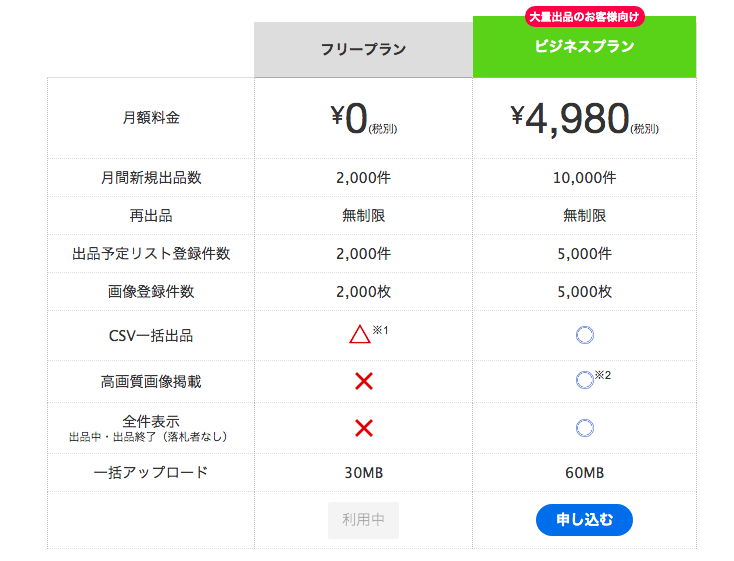Click the business plan circle for CSV一括出品

[585, 336]
